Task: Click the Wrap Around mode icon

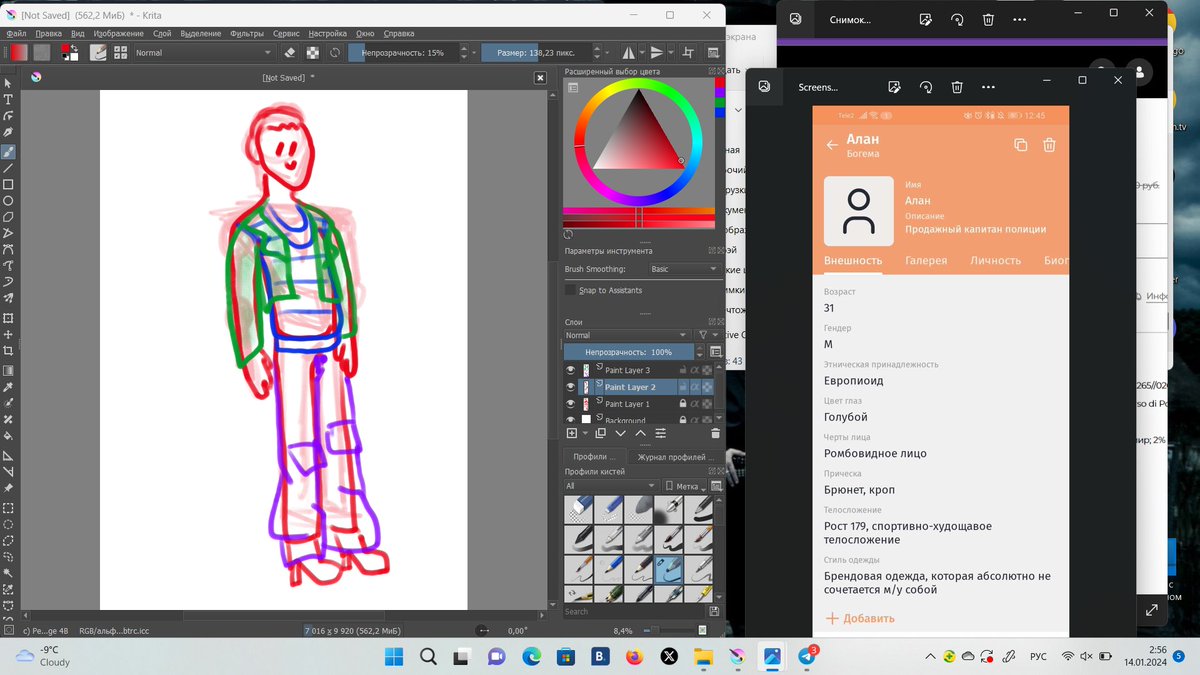Action: (x=688, y=53)
